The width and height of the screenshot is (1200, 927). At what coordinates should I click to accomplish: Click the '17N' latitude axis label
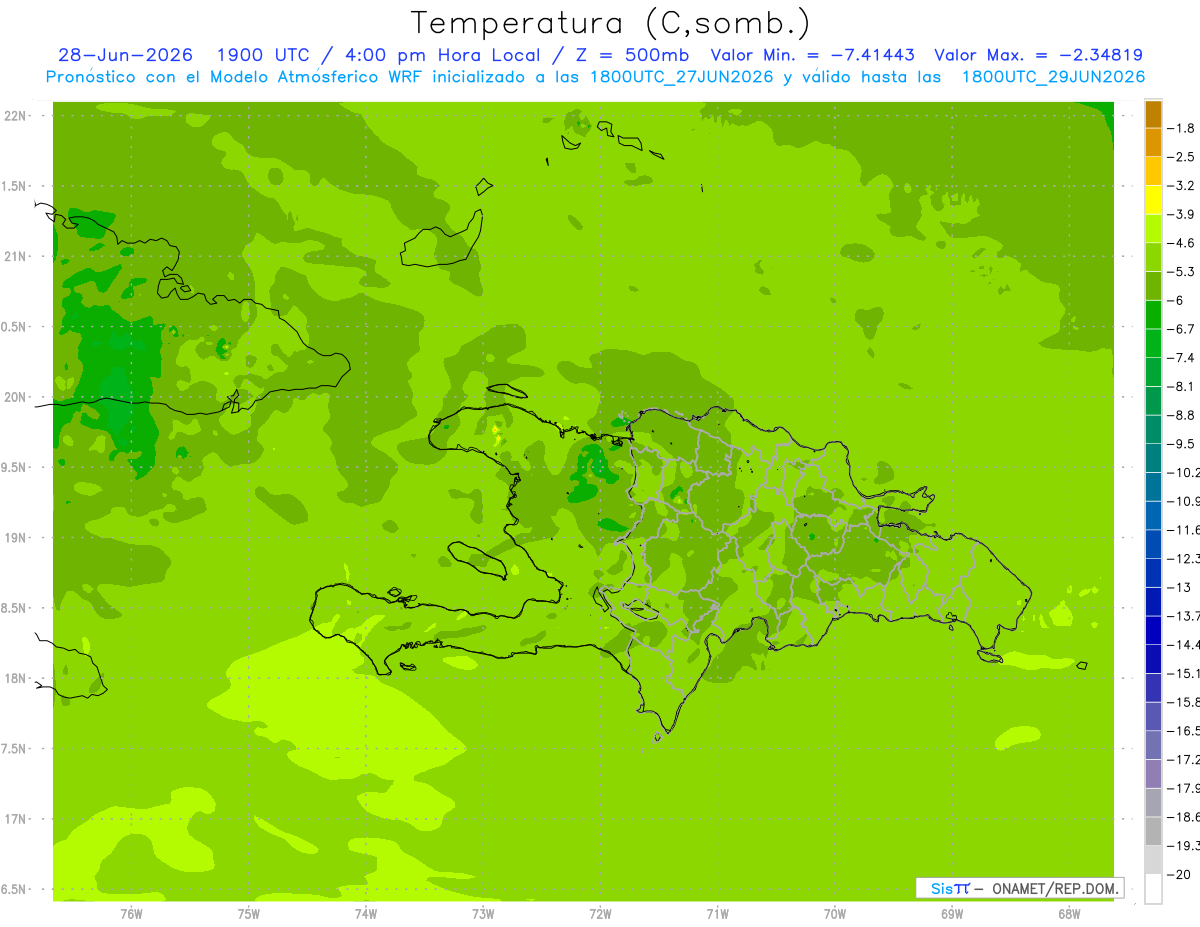tap(14, 819)
